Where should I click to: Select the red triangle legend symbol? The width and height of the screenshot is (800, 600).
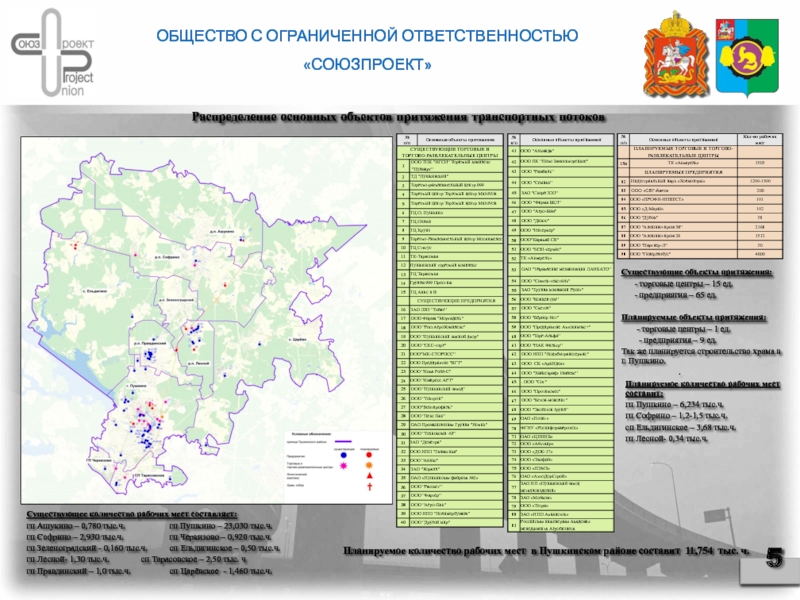coord(369,476)
